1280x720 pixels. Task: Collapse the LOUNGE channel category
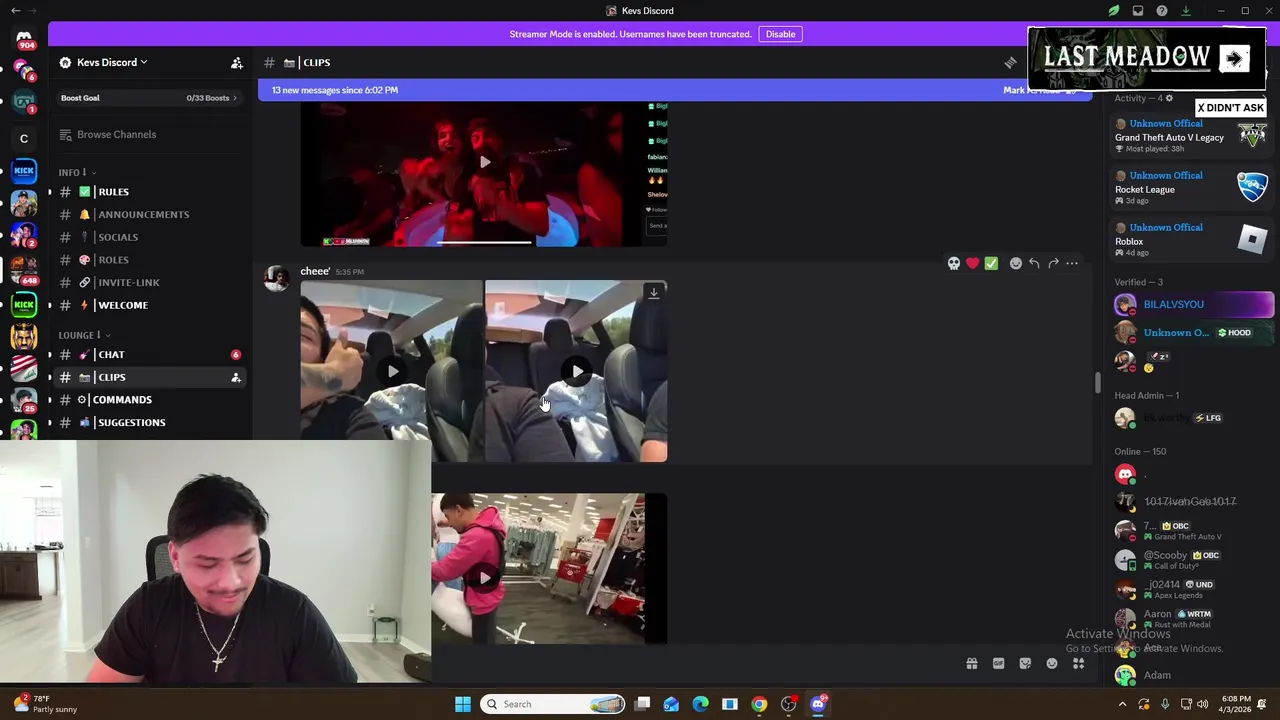tap(84, 335)
